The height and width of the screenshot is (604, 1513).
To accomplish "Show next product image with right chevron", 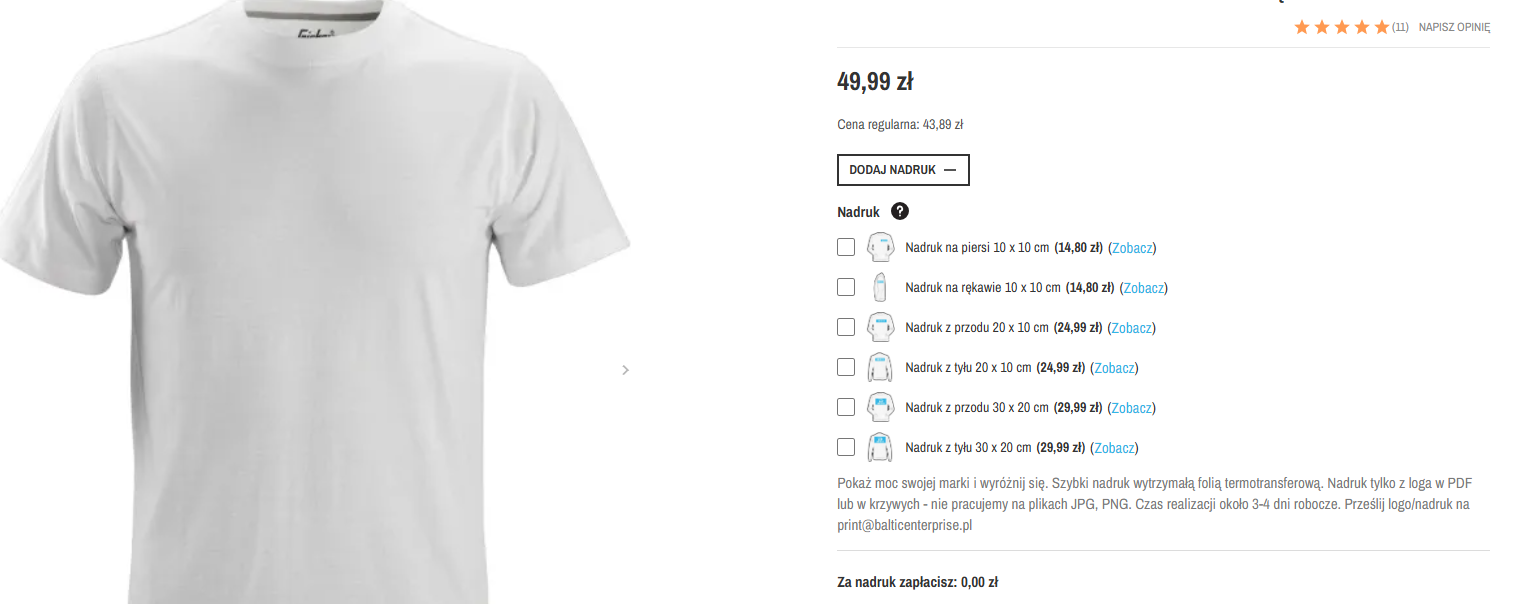I will pyautogui.click(x=626, y=370).
